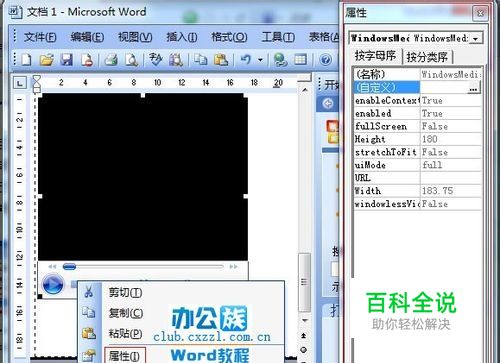
Task: Fast forward the media player
Action: [234, 267]
